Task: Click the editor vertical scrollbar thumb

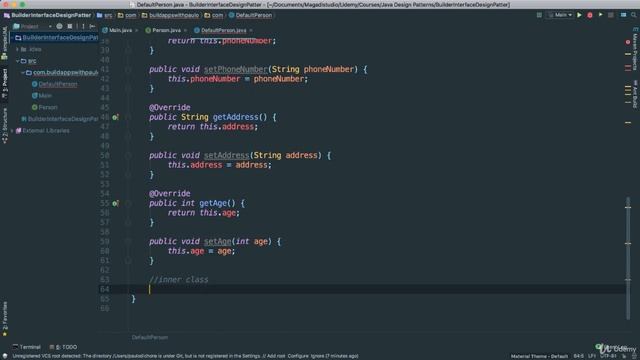Action: 628,258
